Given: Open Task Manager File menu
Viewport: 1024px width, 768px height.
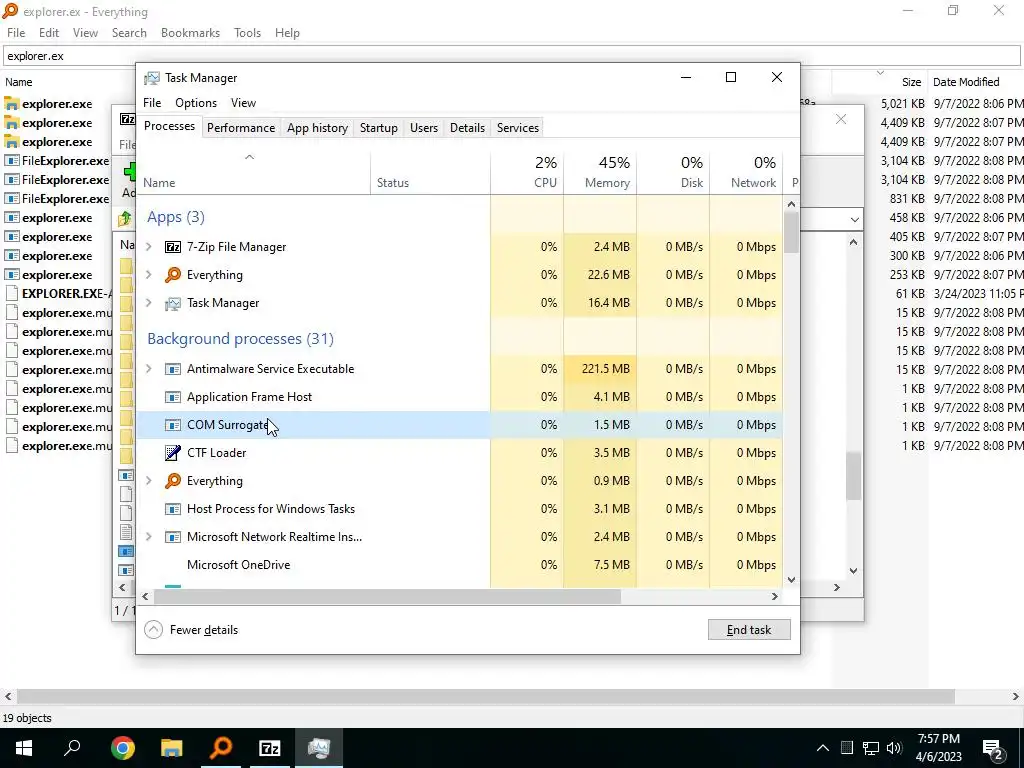Looking at the screenshot, I should pos(152,103).
